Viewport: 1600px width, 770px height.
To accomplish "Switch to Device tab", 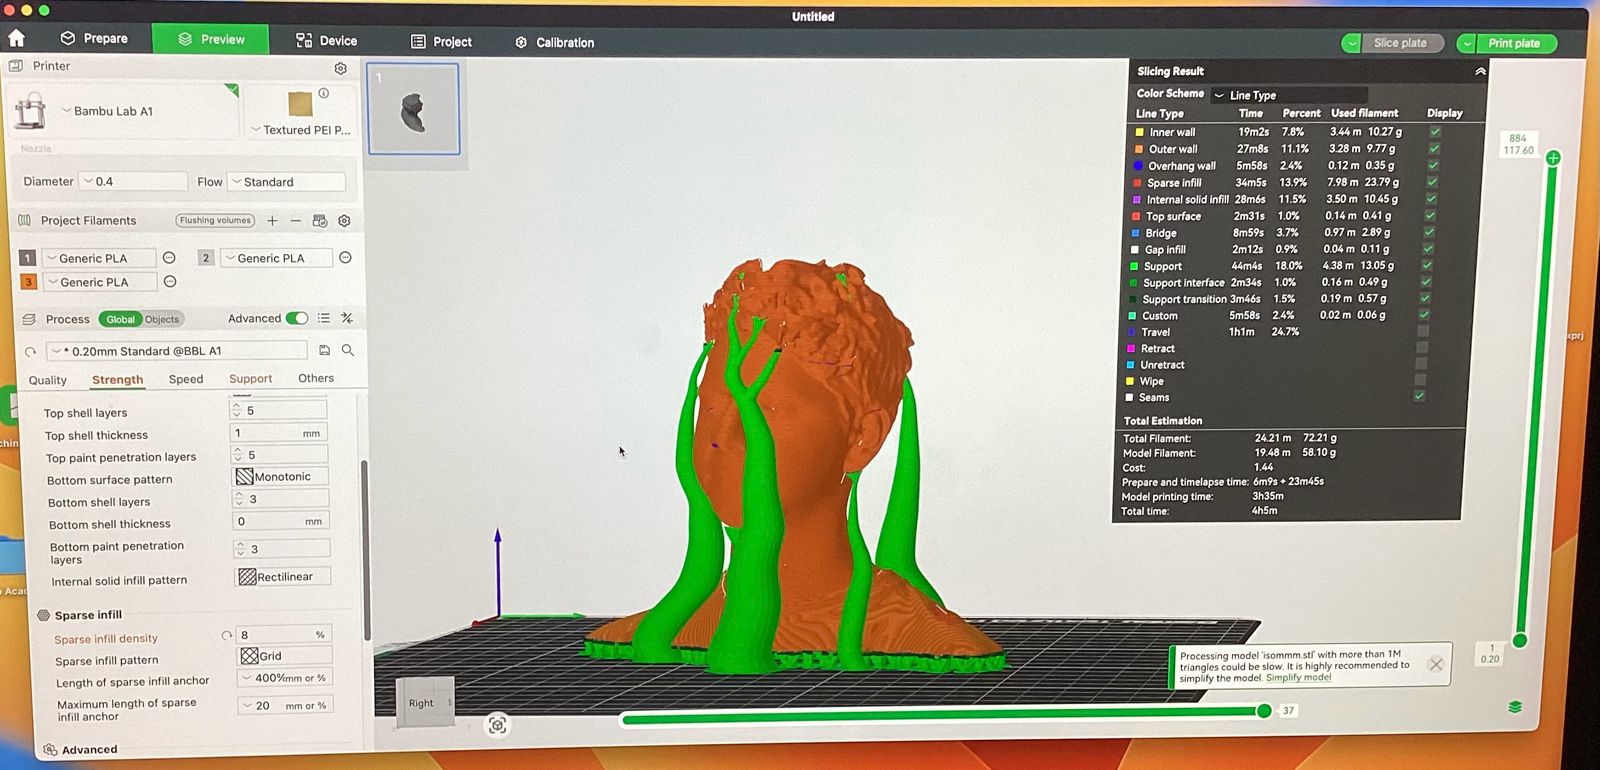I will click(x=327, y=40).
